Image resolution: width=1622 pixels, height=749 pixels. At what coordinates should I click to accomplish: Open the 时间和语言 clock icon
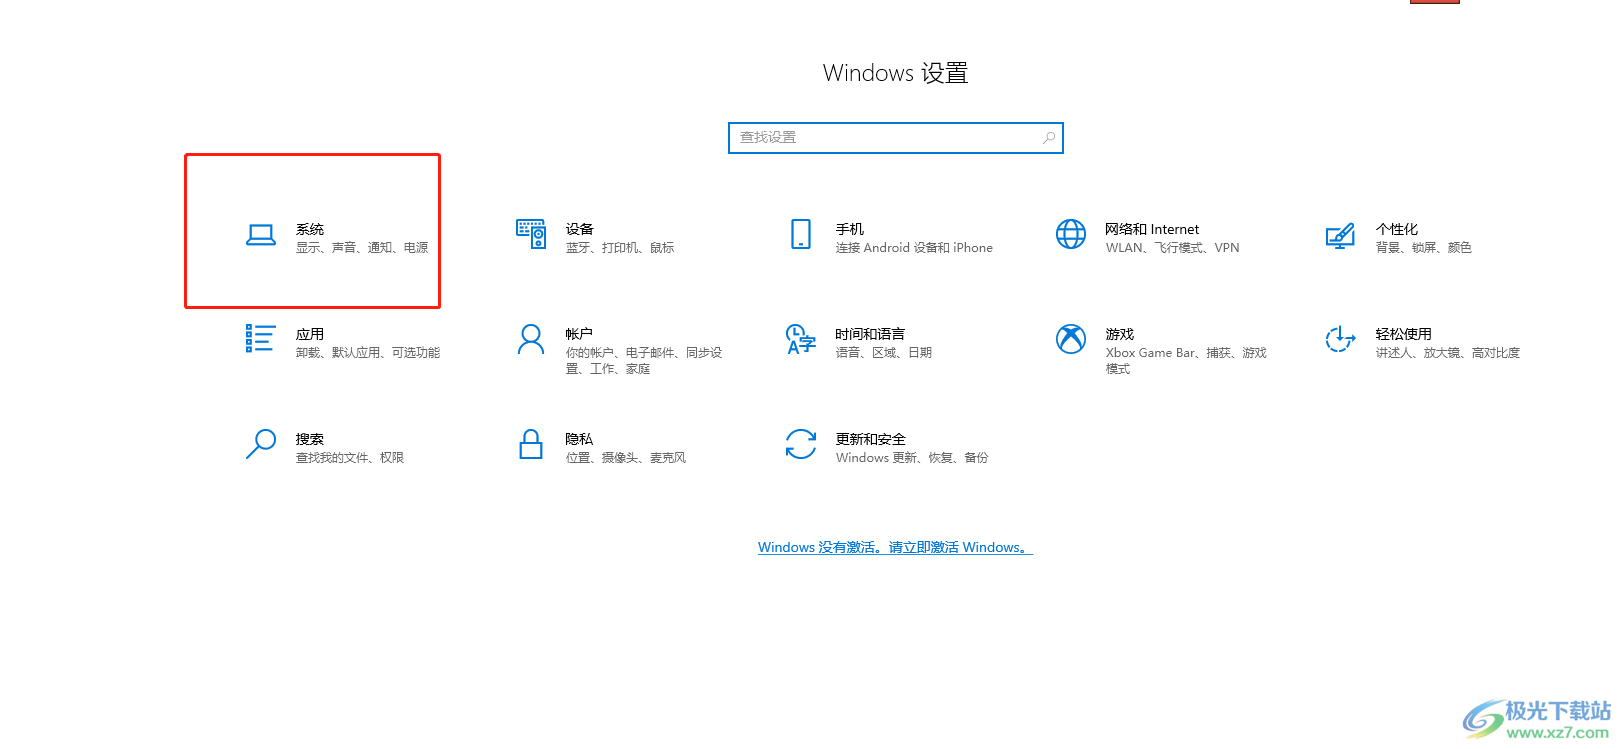coord(801,339)
